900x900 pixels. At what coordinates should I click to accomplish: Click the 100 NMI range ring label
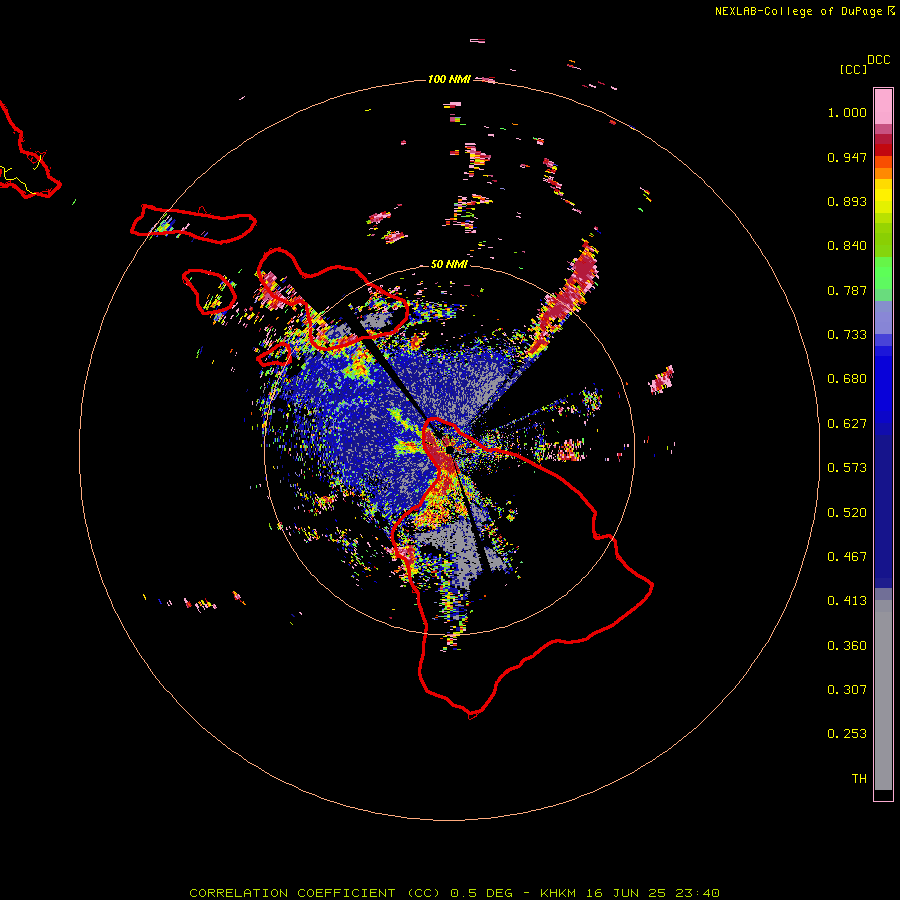[449, 79]
